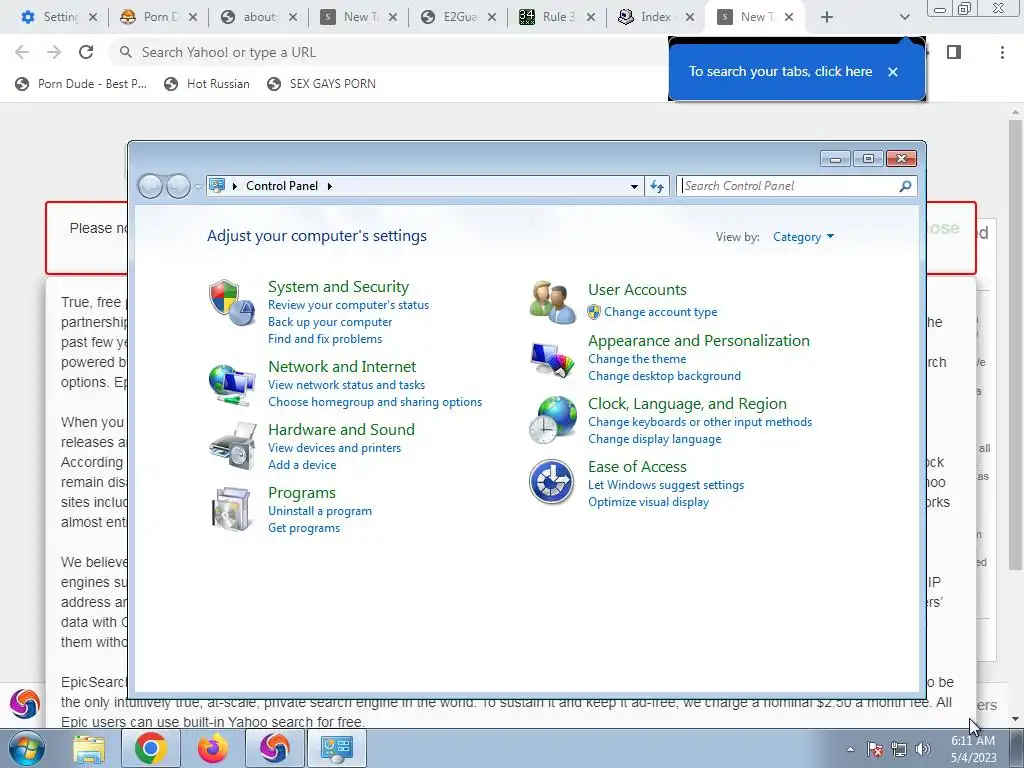
Task: Open browser tab search chevron
Action: [x=904, y=17]
